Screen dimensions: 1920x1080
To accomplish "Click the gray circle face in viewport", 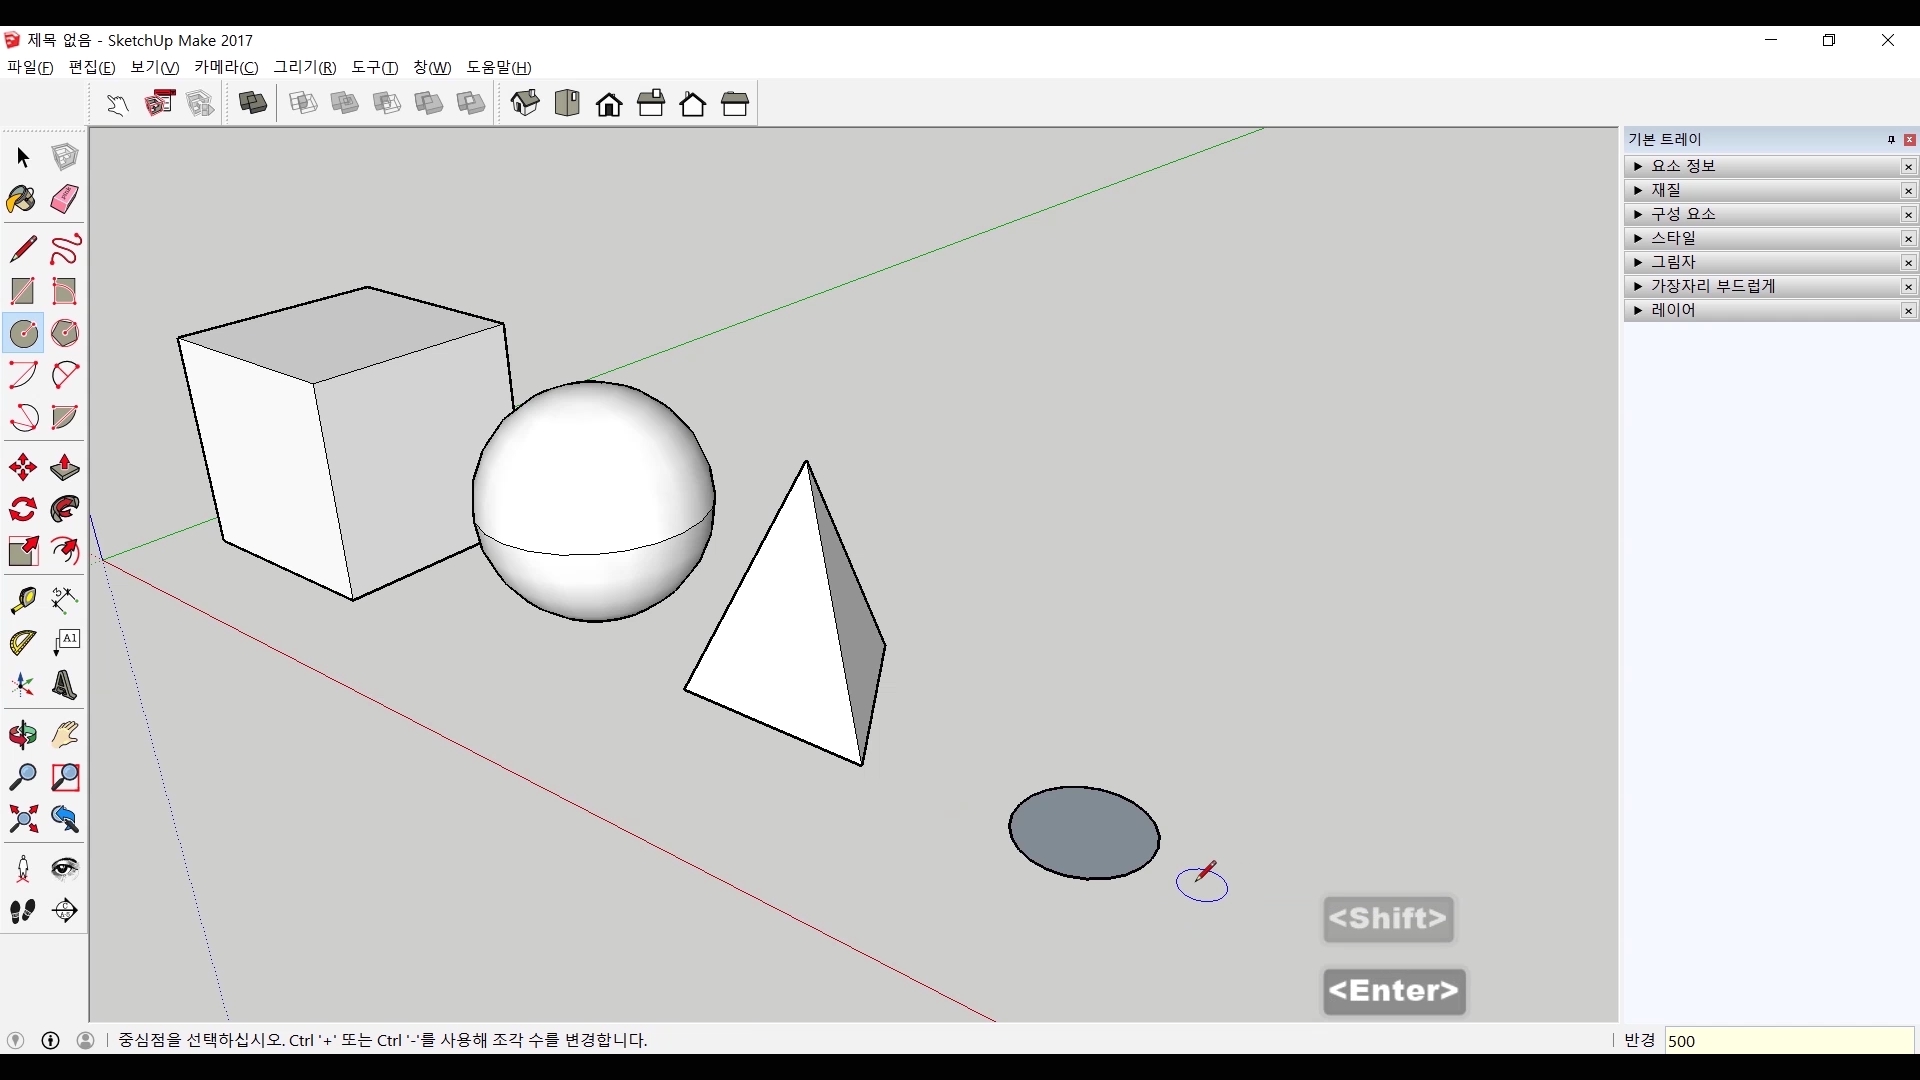I will [x=1084, y=833].
